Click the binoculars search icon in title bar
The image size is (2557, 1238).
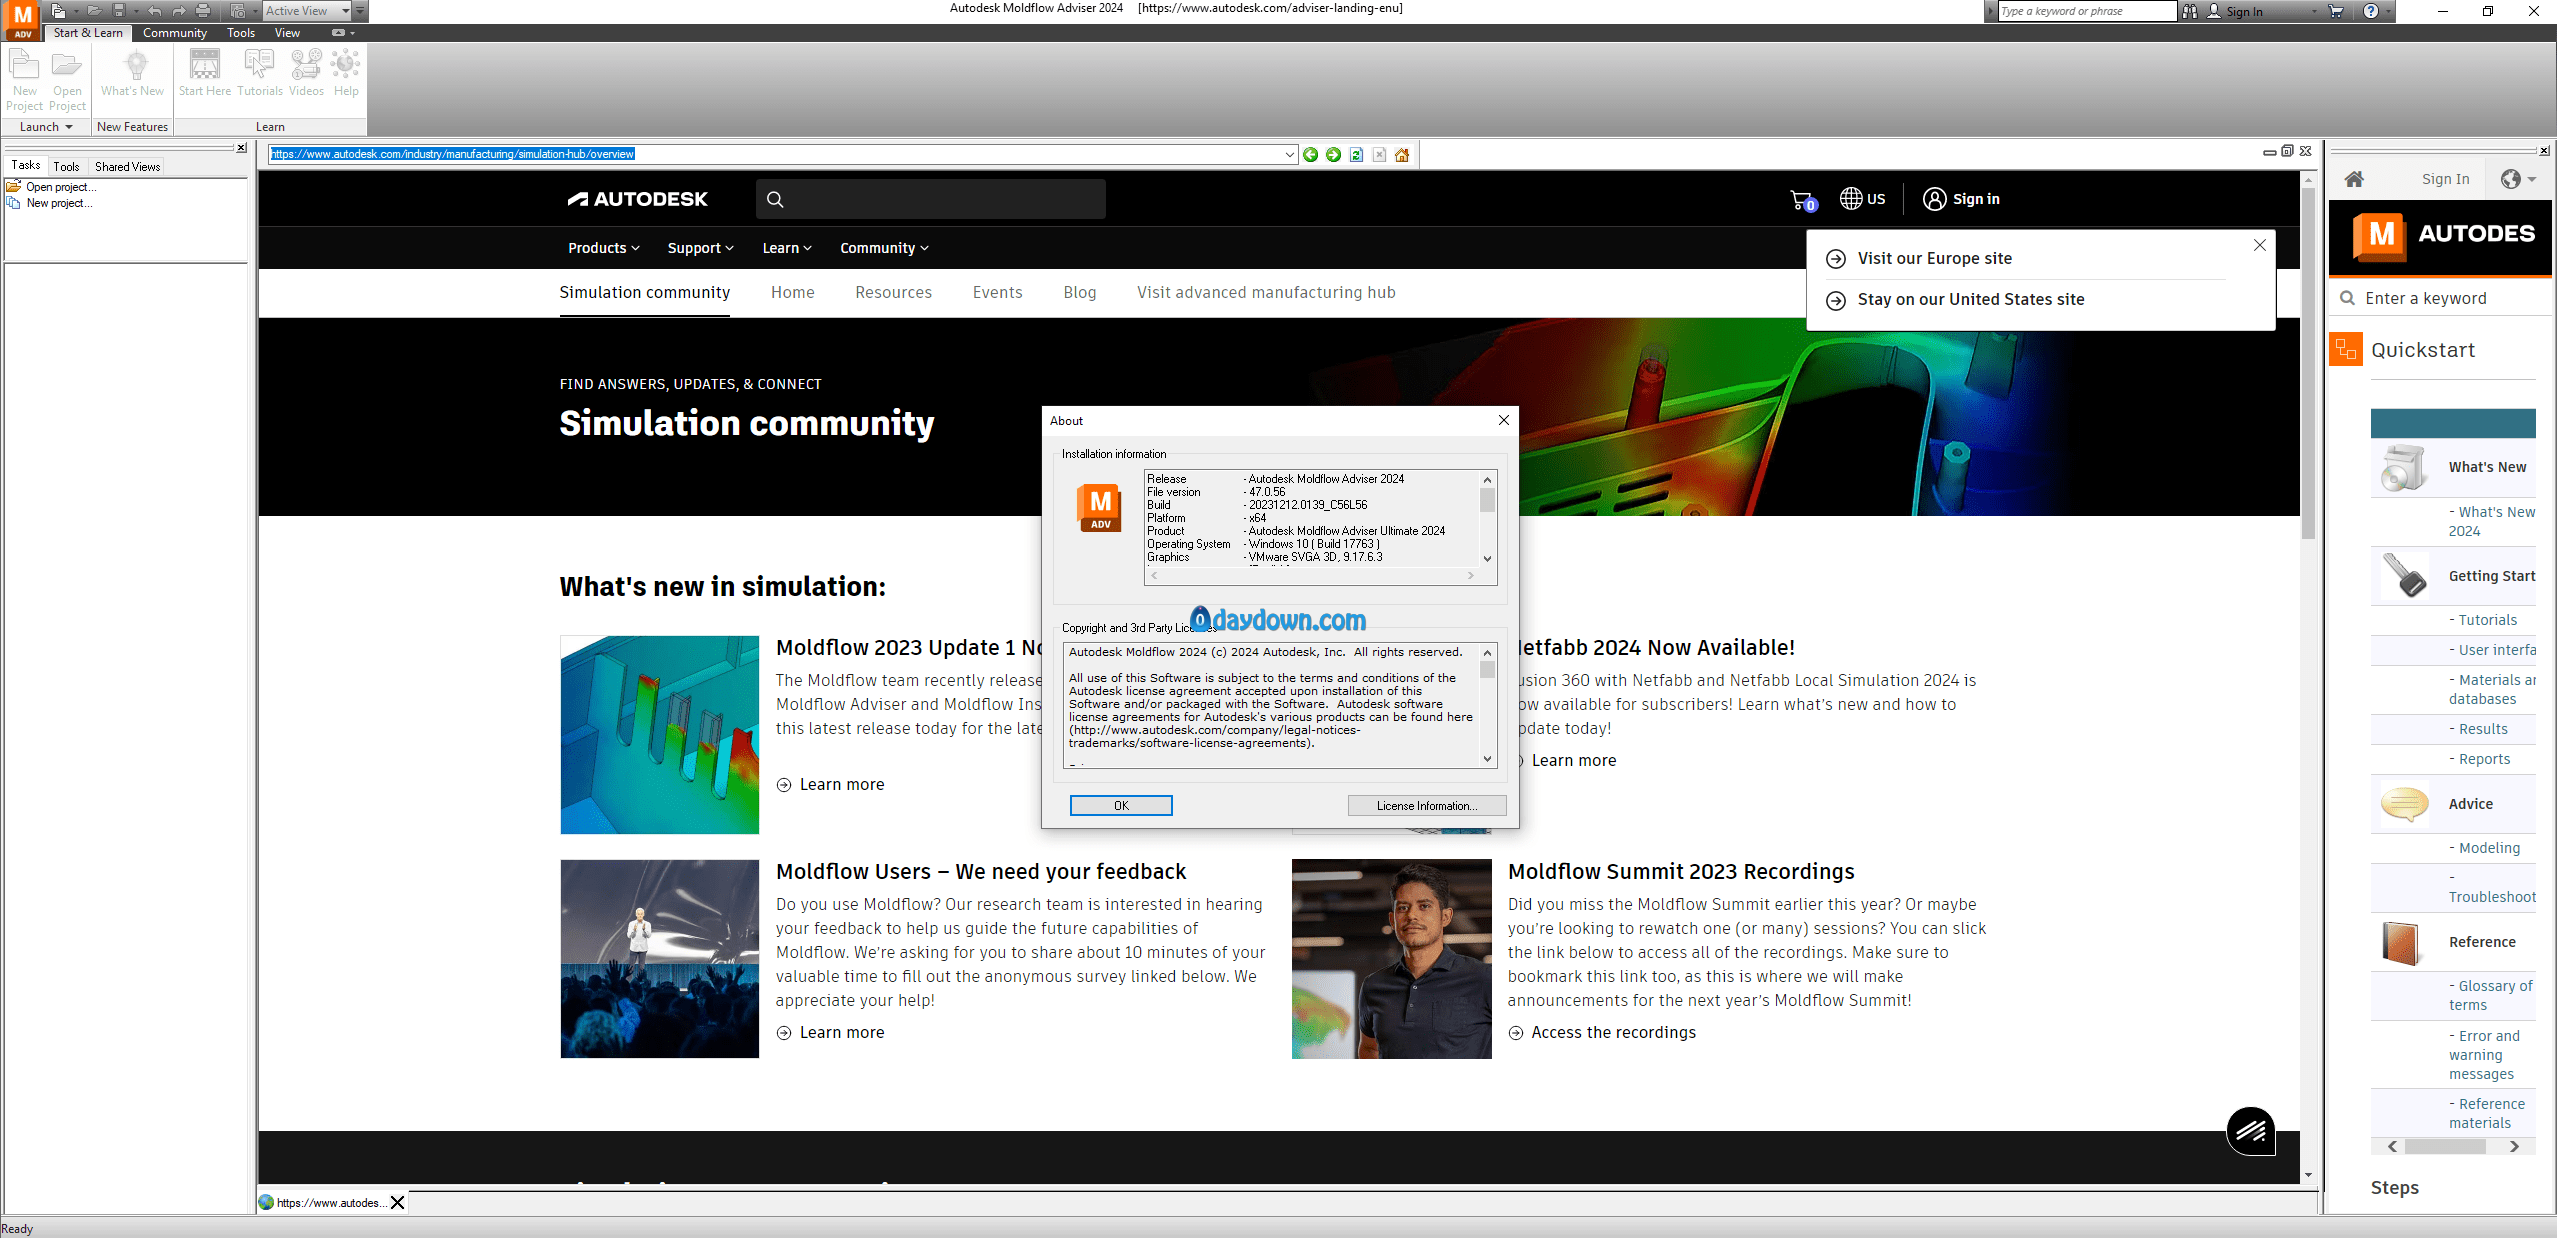click(2190, 11)
